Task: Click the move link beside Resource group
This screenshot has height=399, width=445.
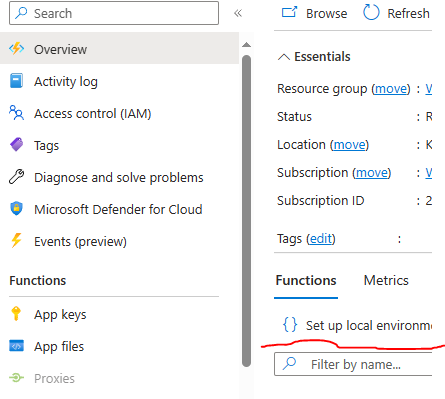Action: 391,89
